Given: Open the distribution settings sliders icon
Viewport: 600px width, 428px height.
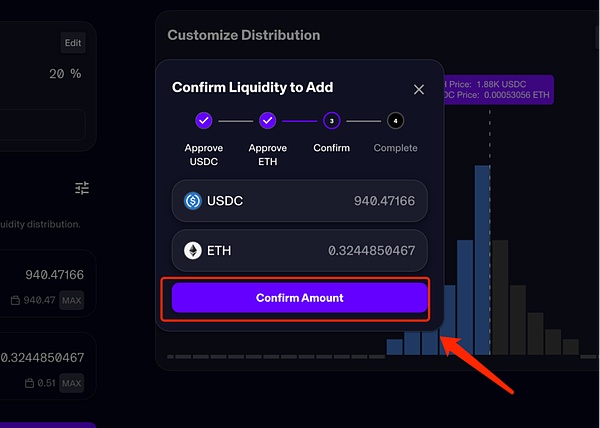Looking at the screenshot, I should click(82, 188).
